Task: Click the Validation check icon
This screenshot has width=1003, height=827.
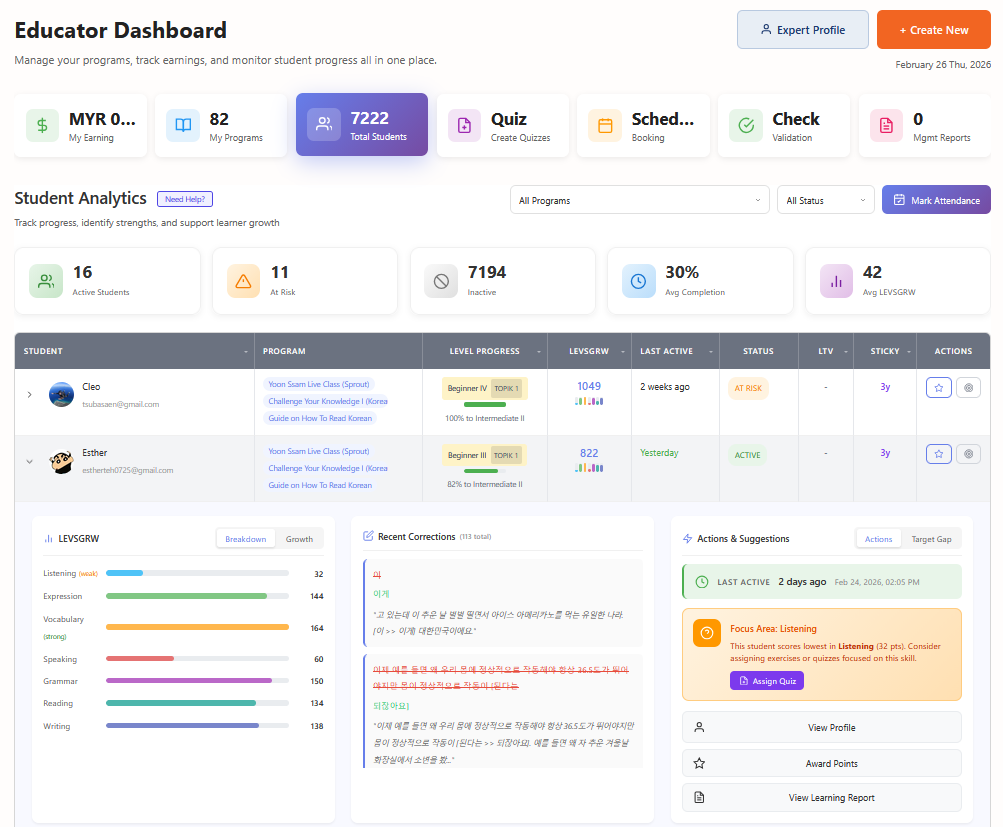Action: (x=746, y=126)
